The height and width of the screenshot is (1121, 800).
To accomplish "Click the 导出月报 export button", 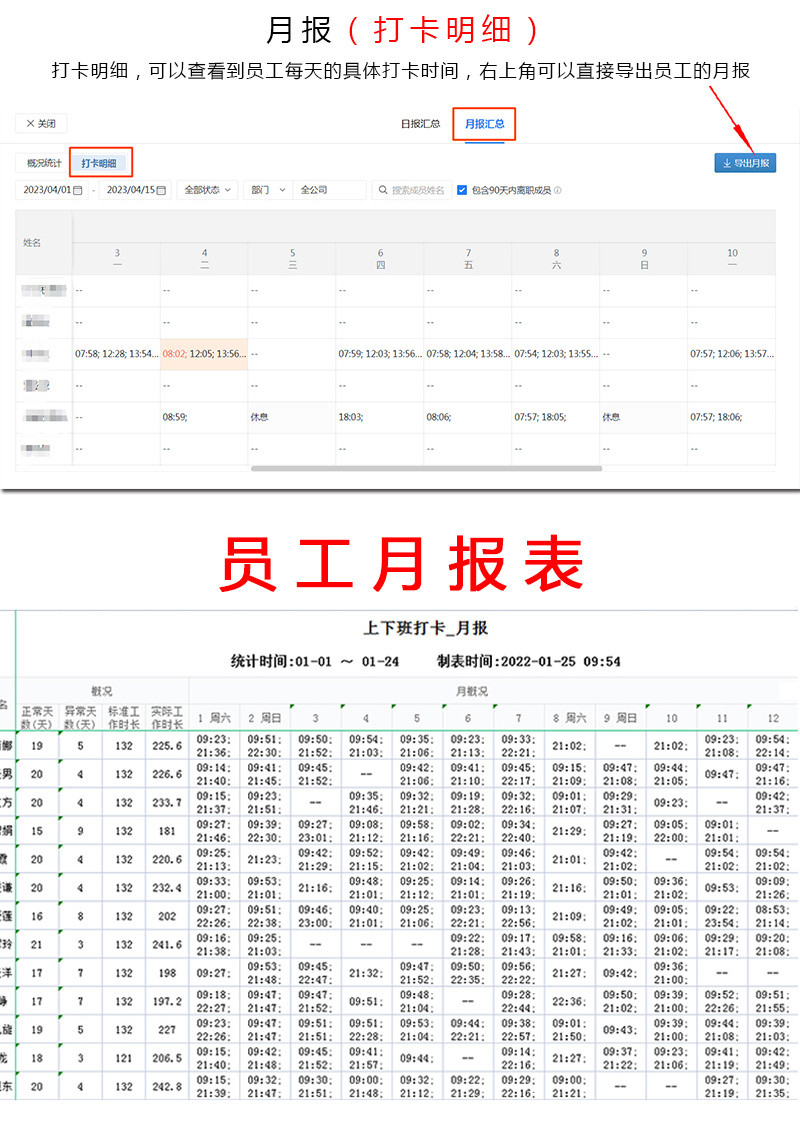I will pyautogui.click(x=745, y=163).
